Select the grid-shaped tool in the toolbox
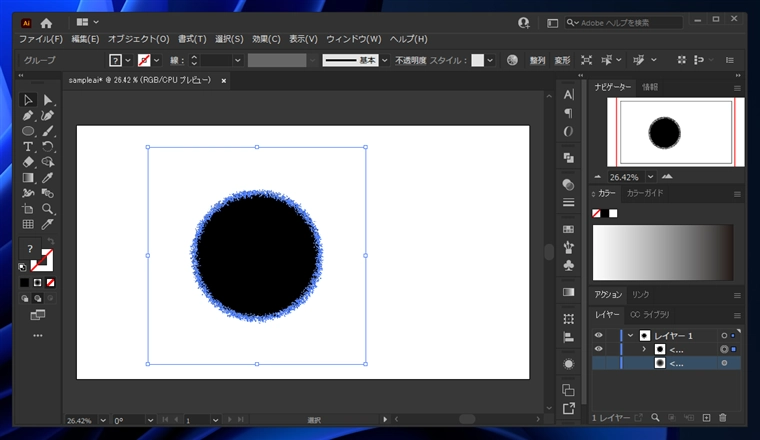 28,224
